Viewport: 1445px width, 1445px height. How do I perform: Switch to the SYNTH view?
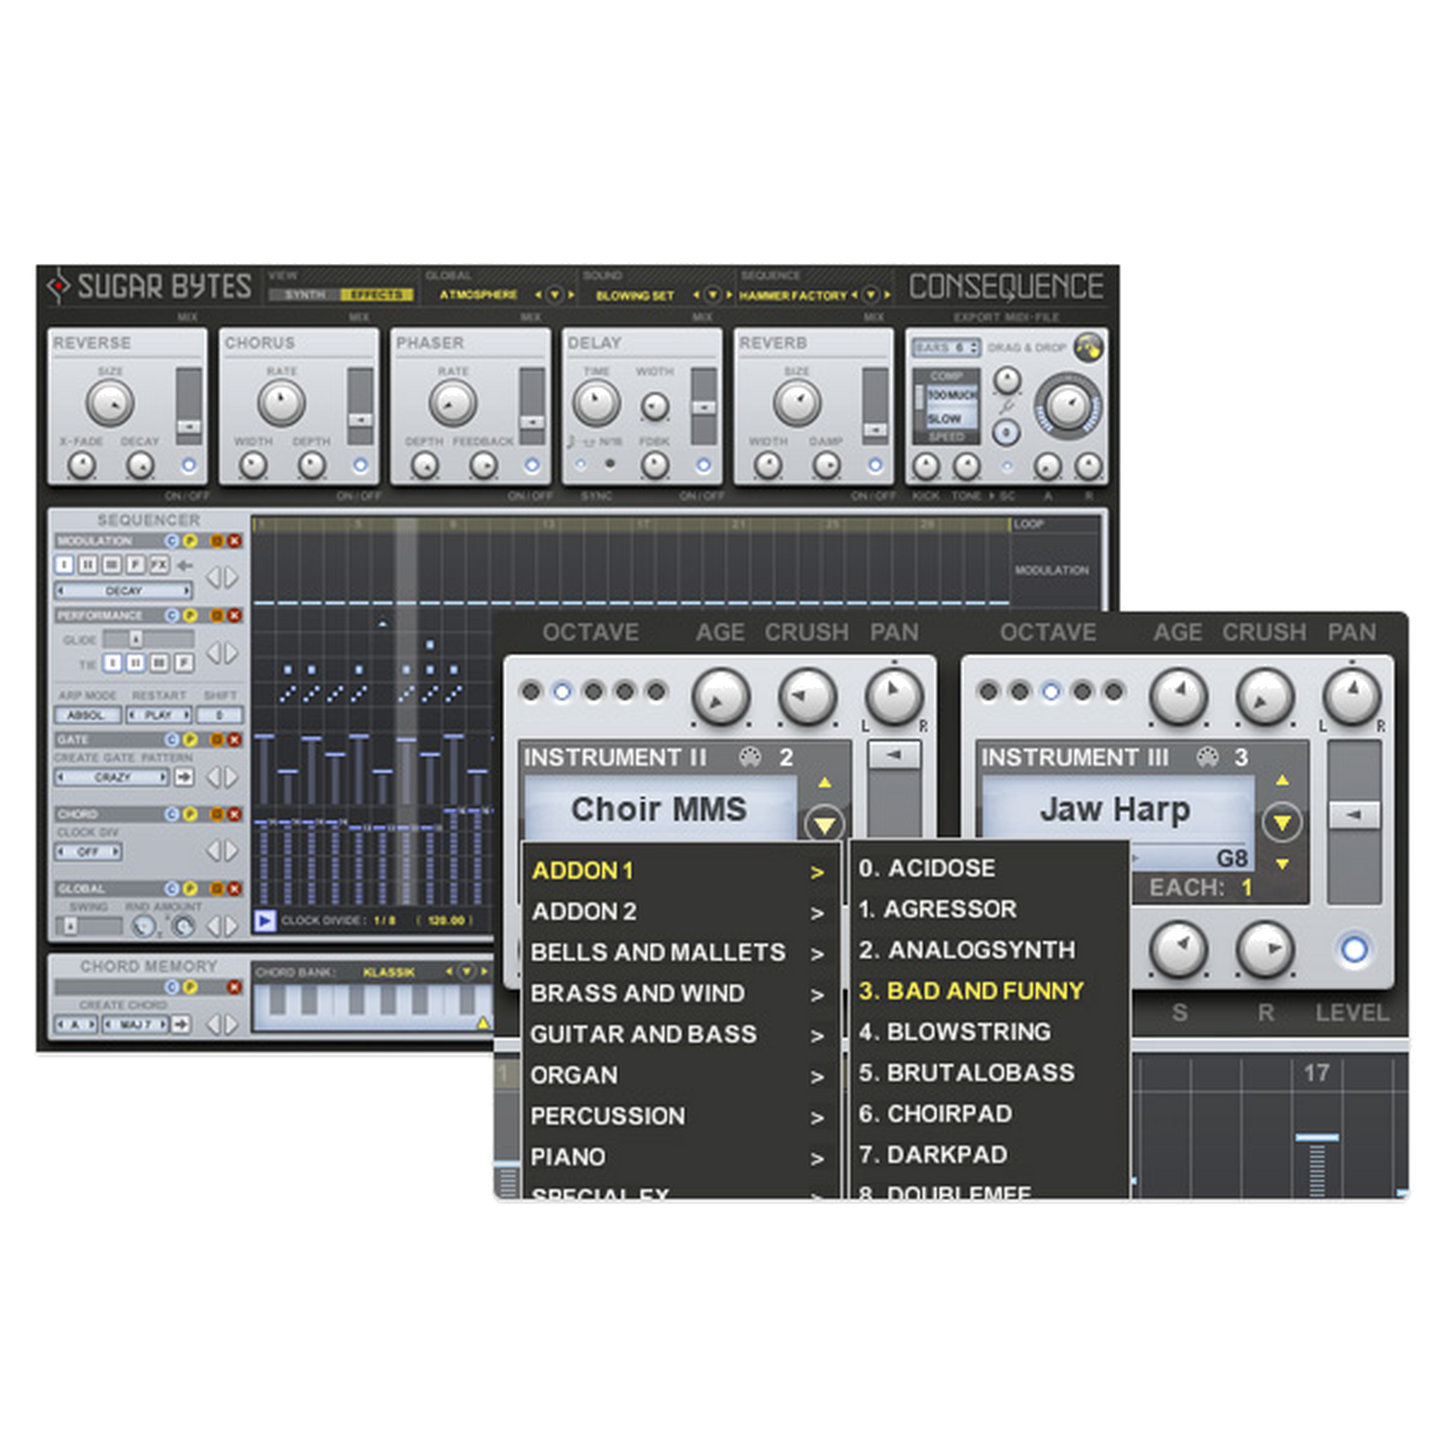pyautogui.click(x=304, y=295)
